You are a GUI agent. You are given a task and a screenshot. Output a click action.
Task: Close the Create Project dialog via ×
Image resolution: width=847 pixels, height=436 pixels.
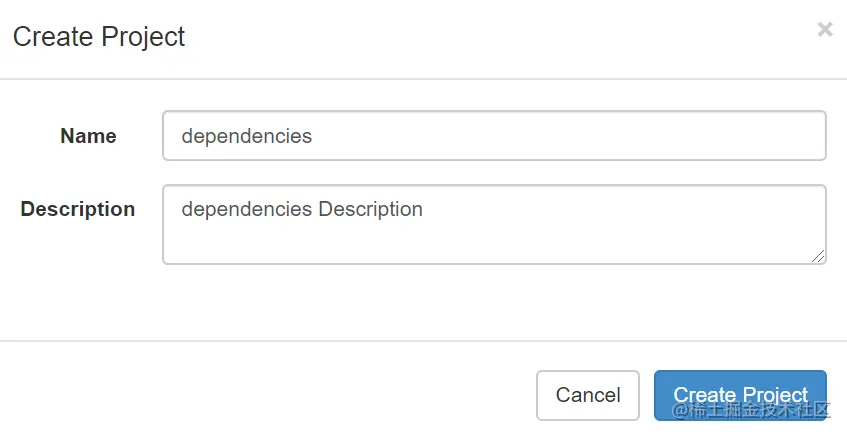pyautogui.click(x=825, y=30)
